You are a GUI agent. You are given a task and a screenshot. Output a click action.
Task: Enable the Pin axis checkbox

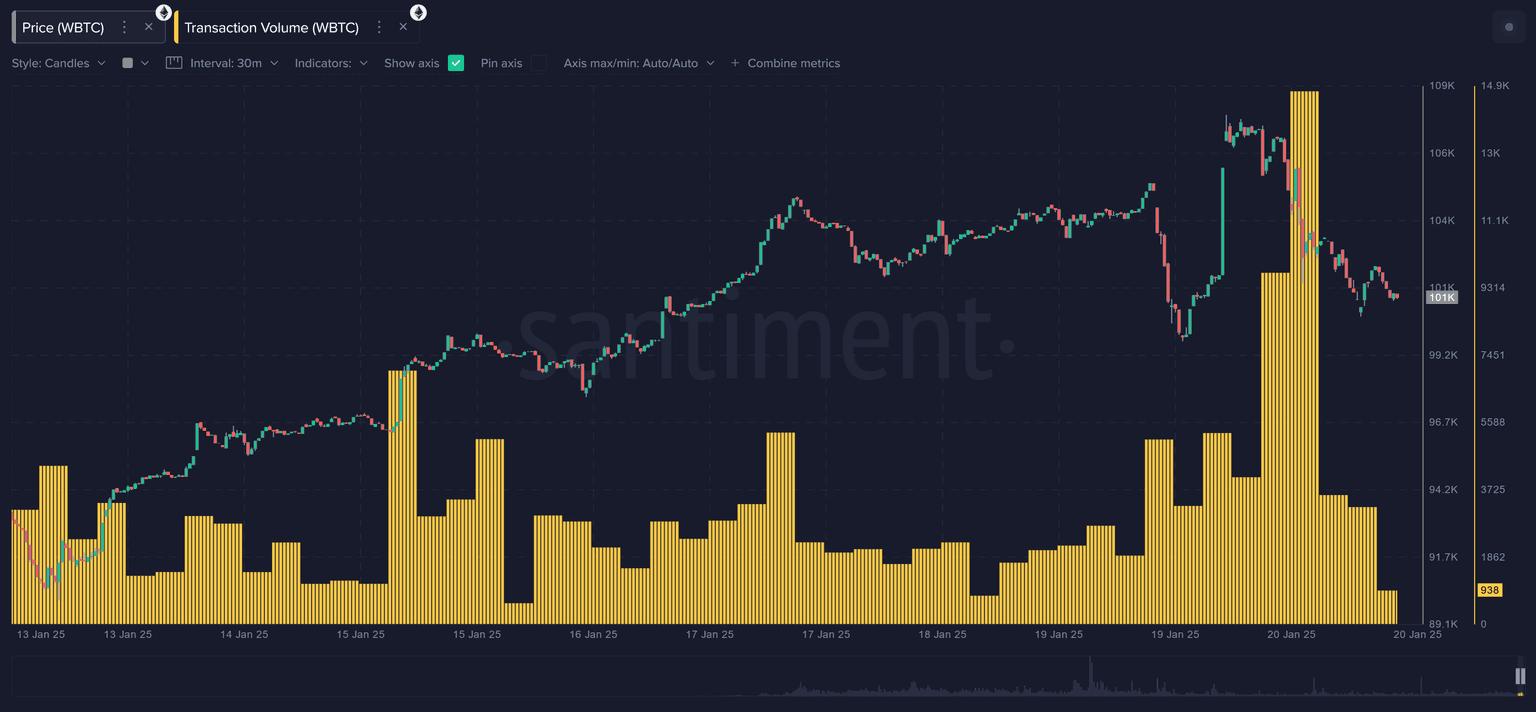click(539, 63)
